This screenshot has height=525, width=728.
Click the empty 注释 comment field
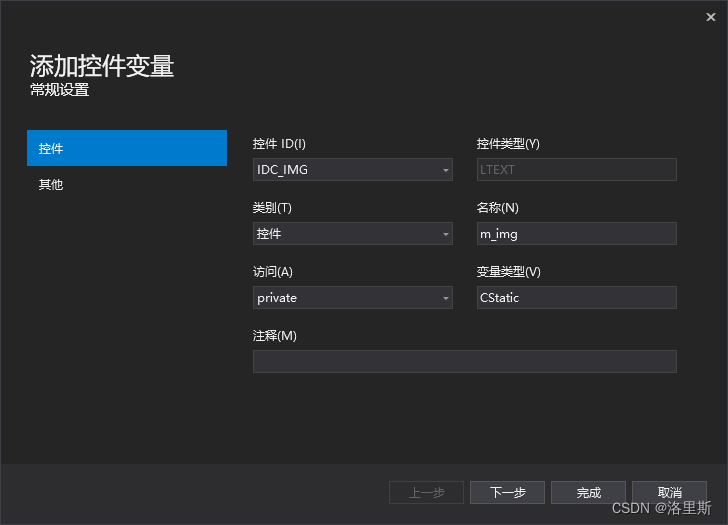coord(464,362)
